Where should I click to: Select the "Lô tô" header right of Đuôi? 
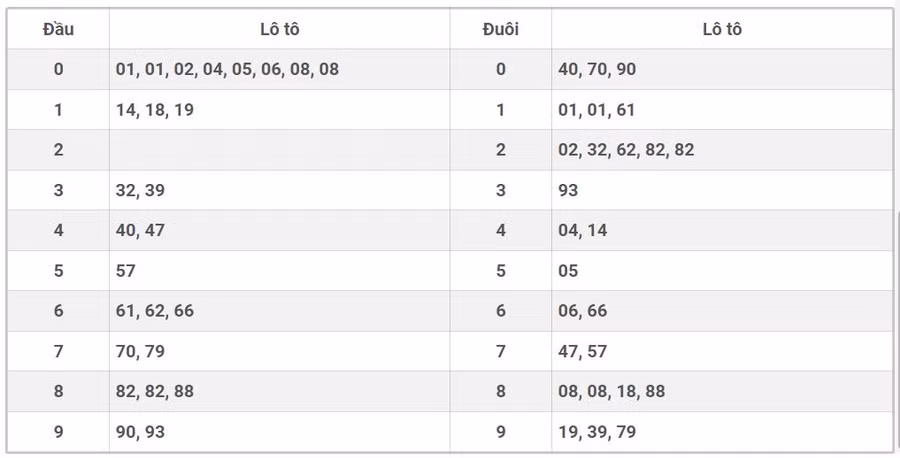(x=721, y=29)
